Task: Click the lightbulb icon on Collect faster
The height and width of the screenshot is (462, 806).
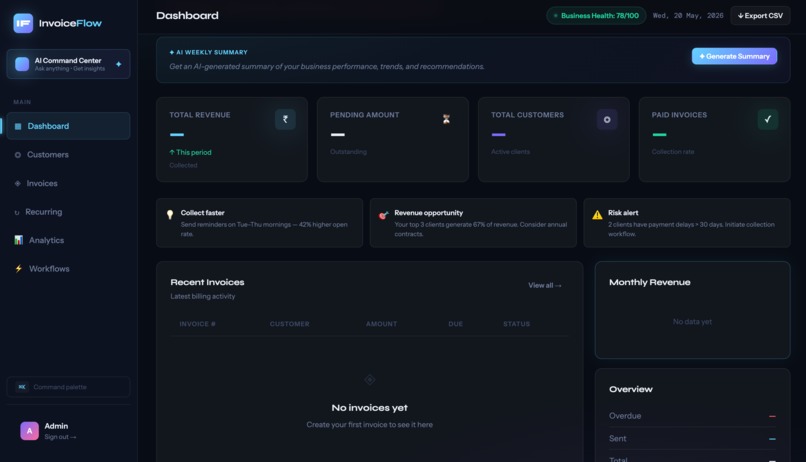Action: tap(170, 215)
